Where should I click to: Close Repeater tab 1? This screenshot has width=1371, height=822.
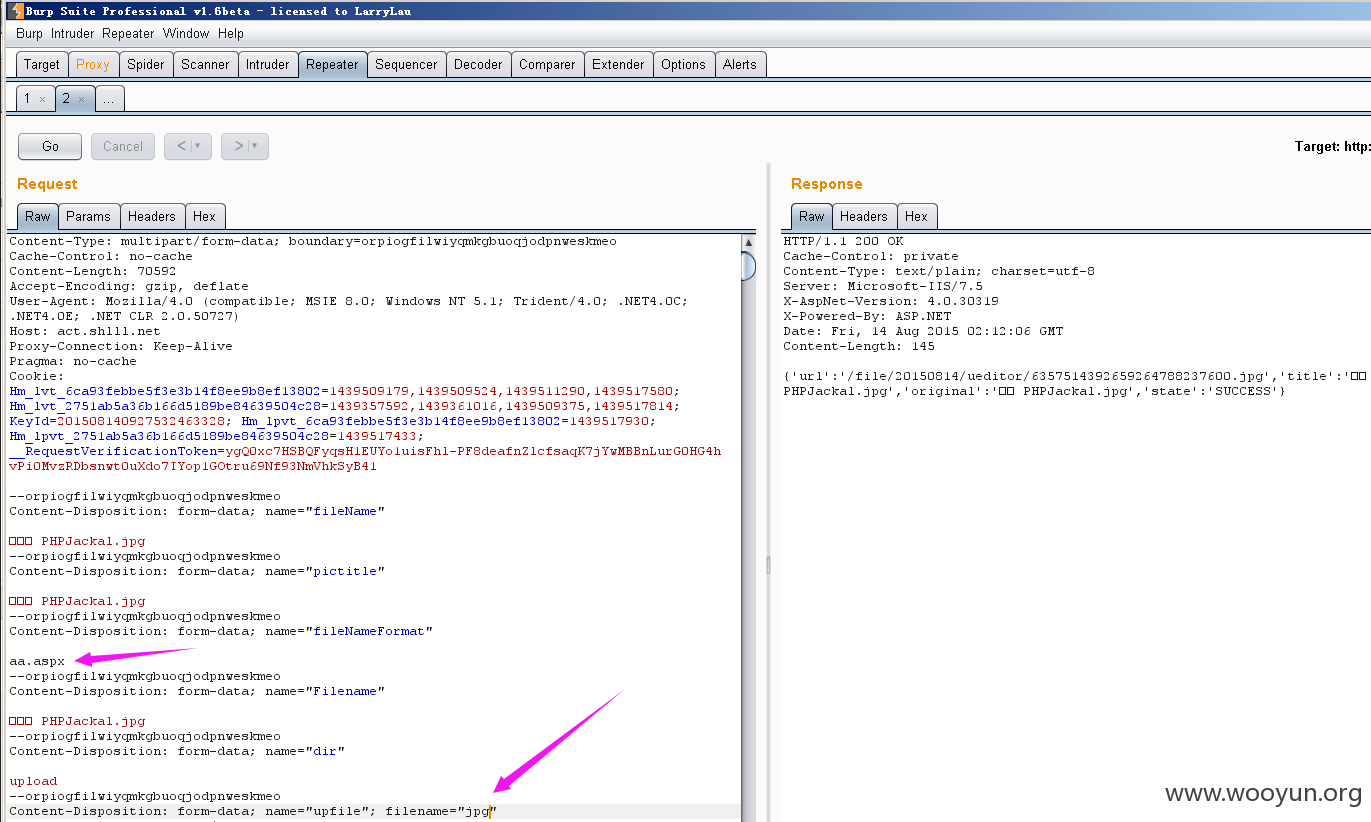[x=42, y=99]
